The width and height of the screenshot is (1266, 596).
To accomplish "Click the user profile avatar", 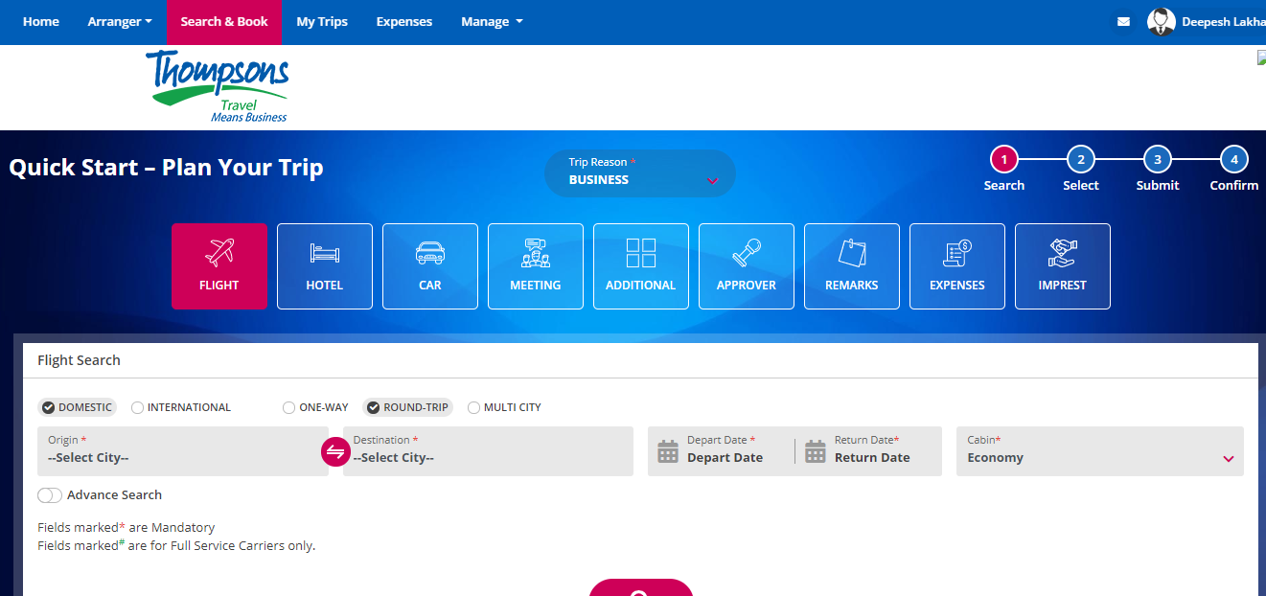I will click(1161, 22).
